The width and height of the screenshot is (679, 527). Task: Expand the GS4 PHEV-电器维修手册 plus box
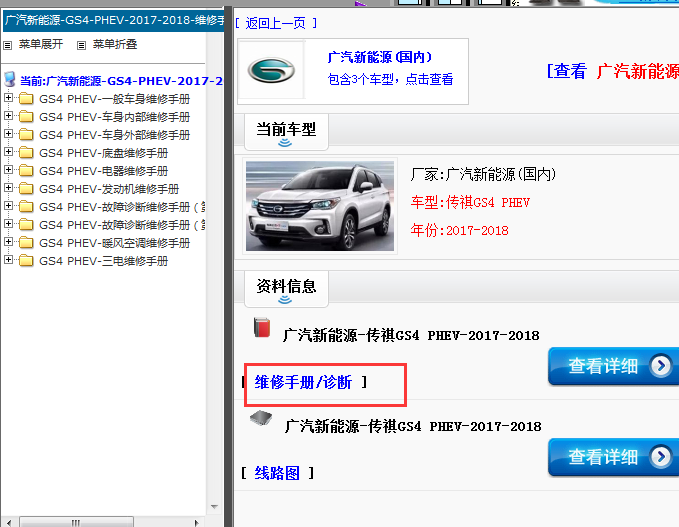tap(8, 170)
